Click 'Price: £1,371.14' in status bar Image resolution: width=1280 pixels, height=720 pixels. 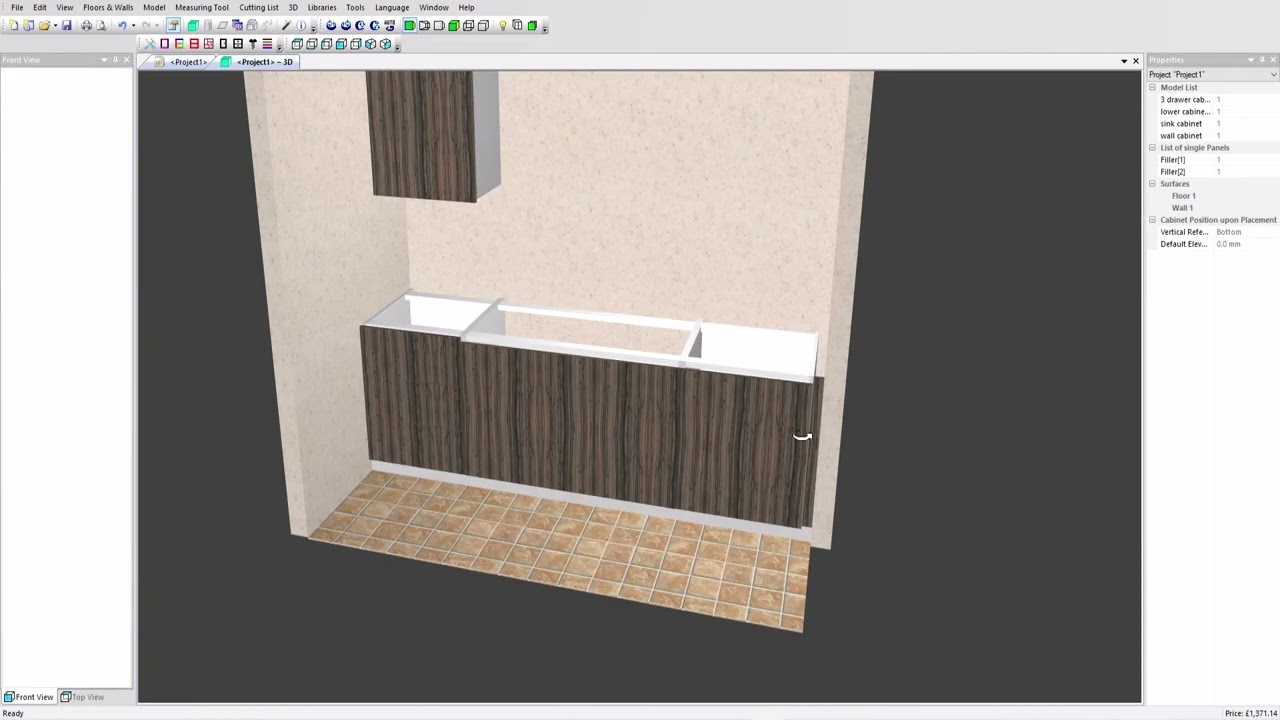[1250, 713]
